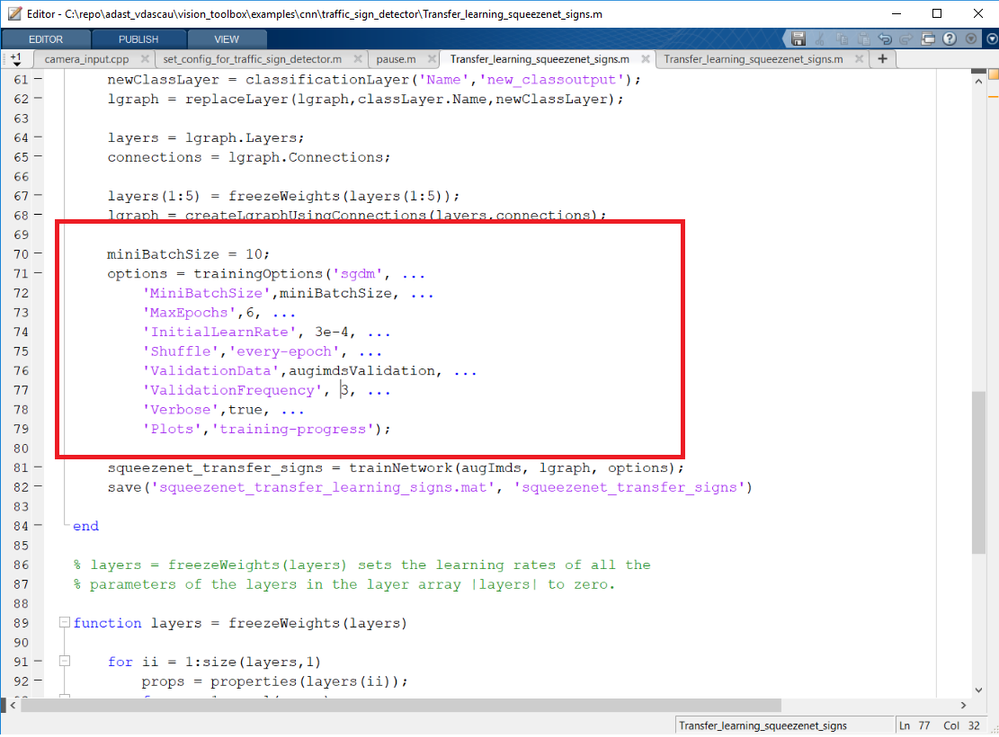The image size is (999, 737).
Task: Close the set_config_for_traffic_sign_detector.m tab
Action: coord(357,59)
